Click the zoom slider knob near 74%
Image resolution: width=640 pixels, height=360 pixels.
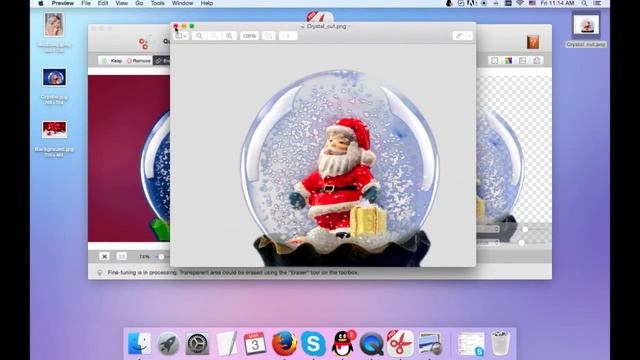pos(161,256)
